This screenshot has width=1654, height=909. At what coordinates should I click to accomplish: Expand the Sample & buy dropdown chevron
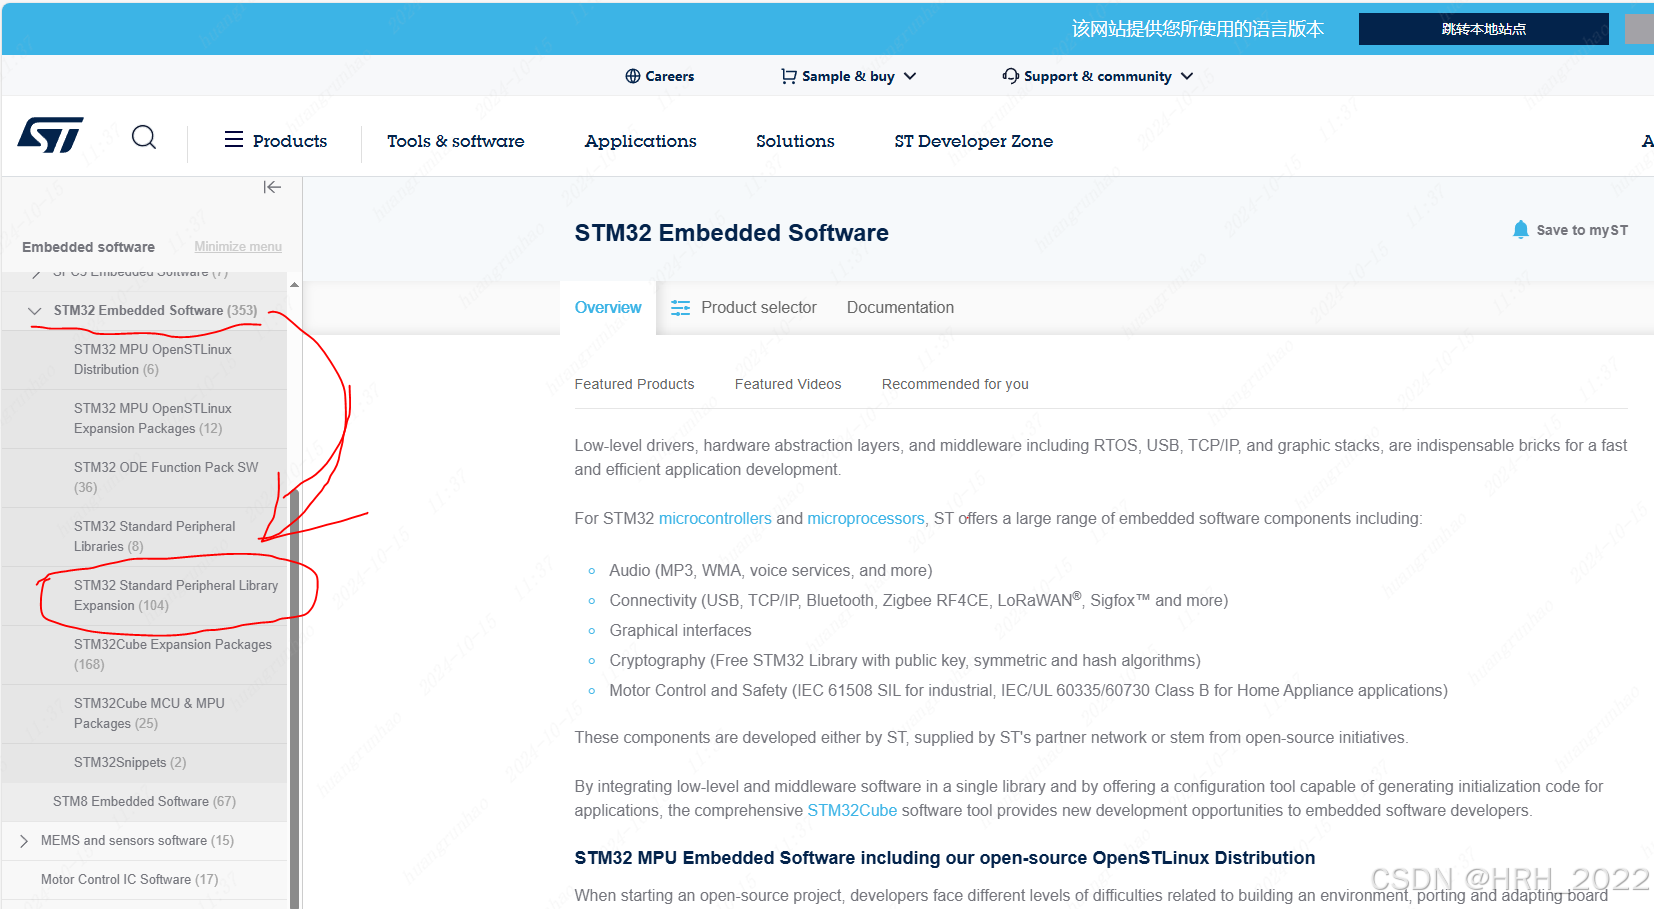pyautogui.click(x=910, y=76)
